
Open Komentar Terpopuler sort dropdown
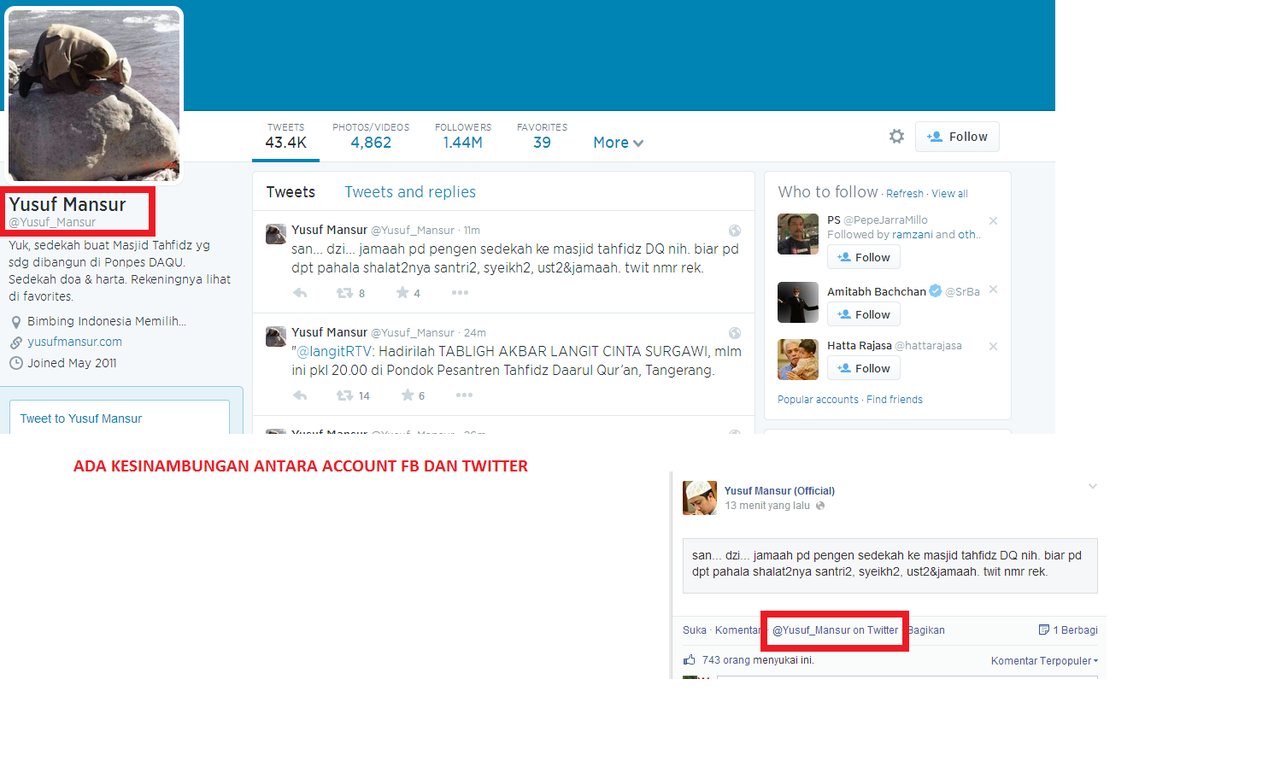tap(1045, 661)
